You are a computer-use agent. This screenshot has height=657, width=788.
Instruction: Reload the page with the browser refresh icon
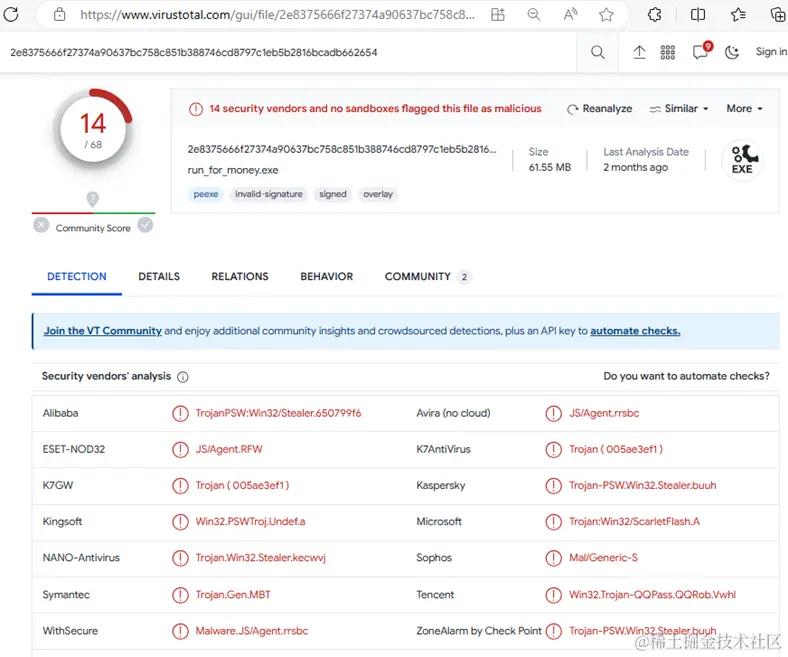tap(11, 14)
